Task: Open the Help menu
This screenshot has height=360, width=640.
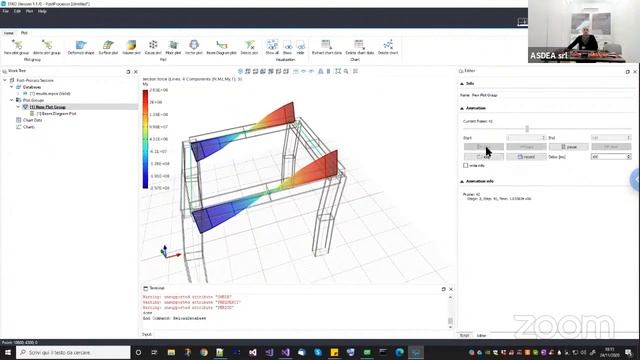Action: coord(42,11)
